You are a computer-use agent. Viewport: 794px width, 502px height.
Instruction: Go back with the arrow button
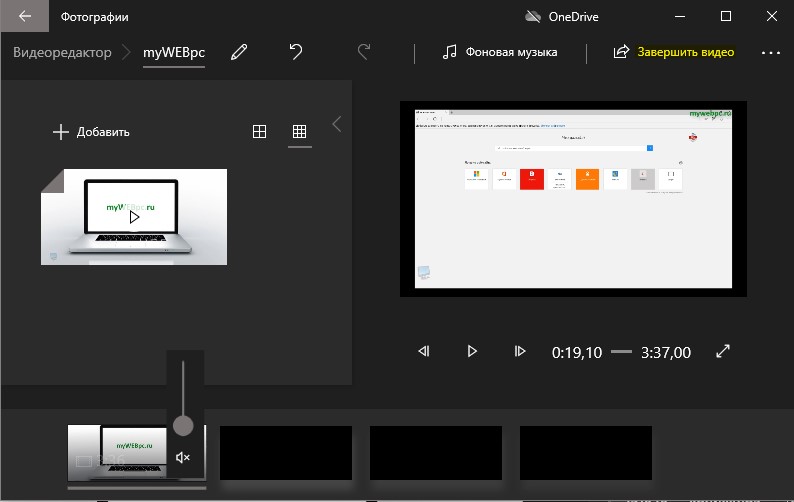[x=25, y=16]
